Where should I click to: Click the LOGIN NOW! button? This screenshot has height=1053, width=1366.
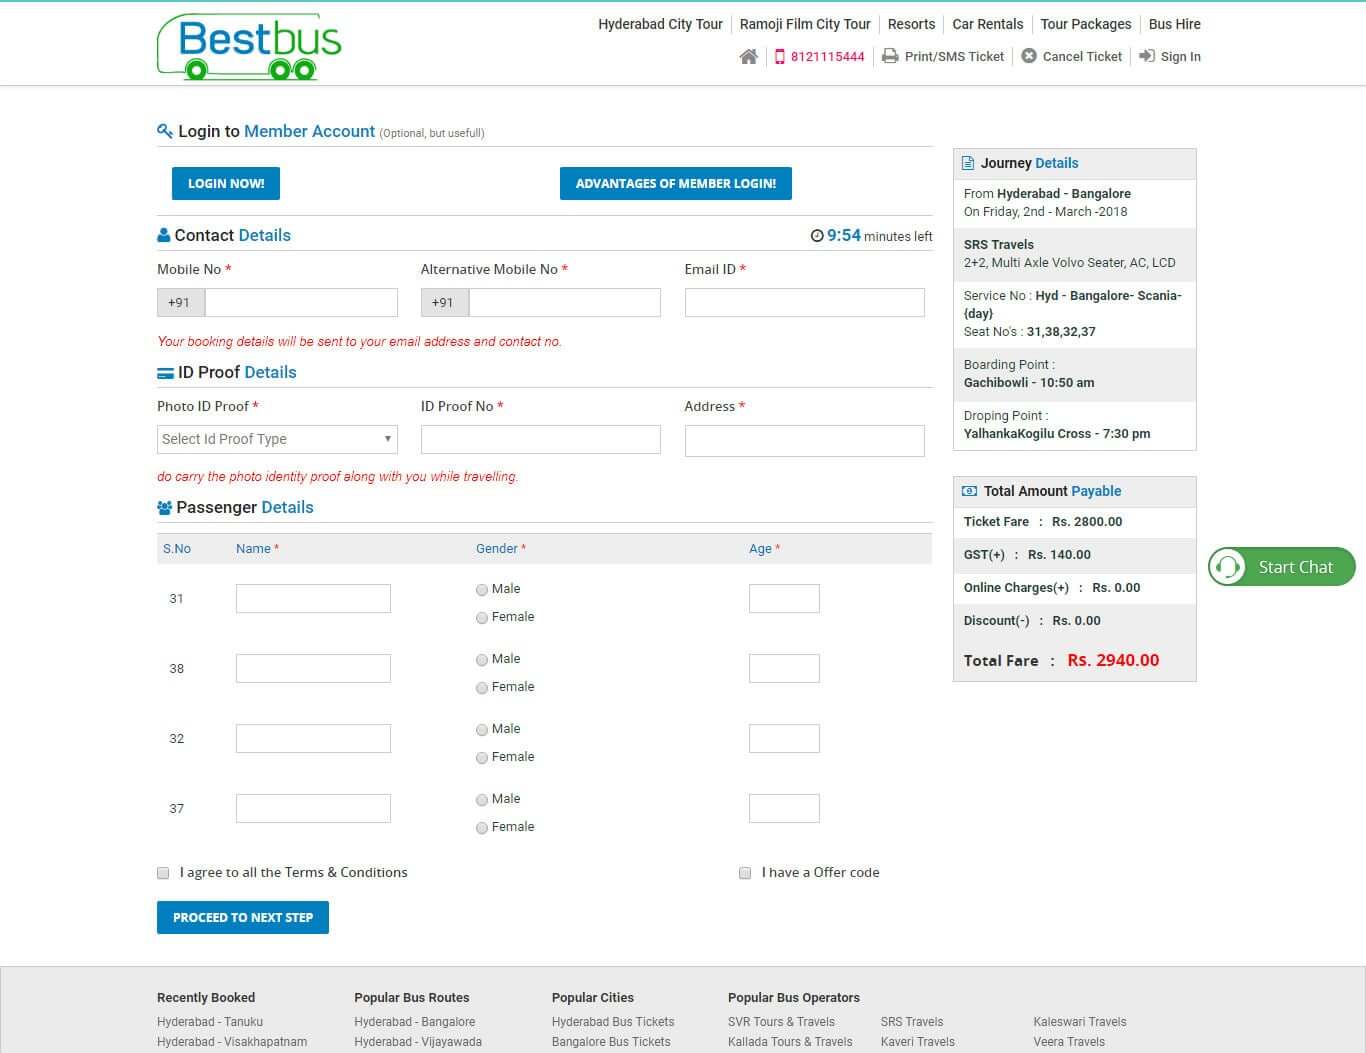click(x=226, y=183)
